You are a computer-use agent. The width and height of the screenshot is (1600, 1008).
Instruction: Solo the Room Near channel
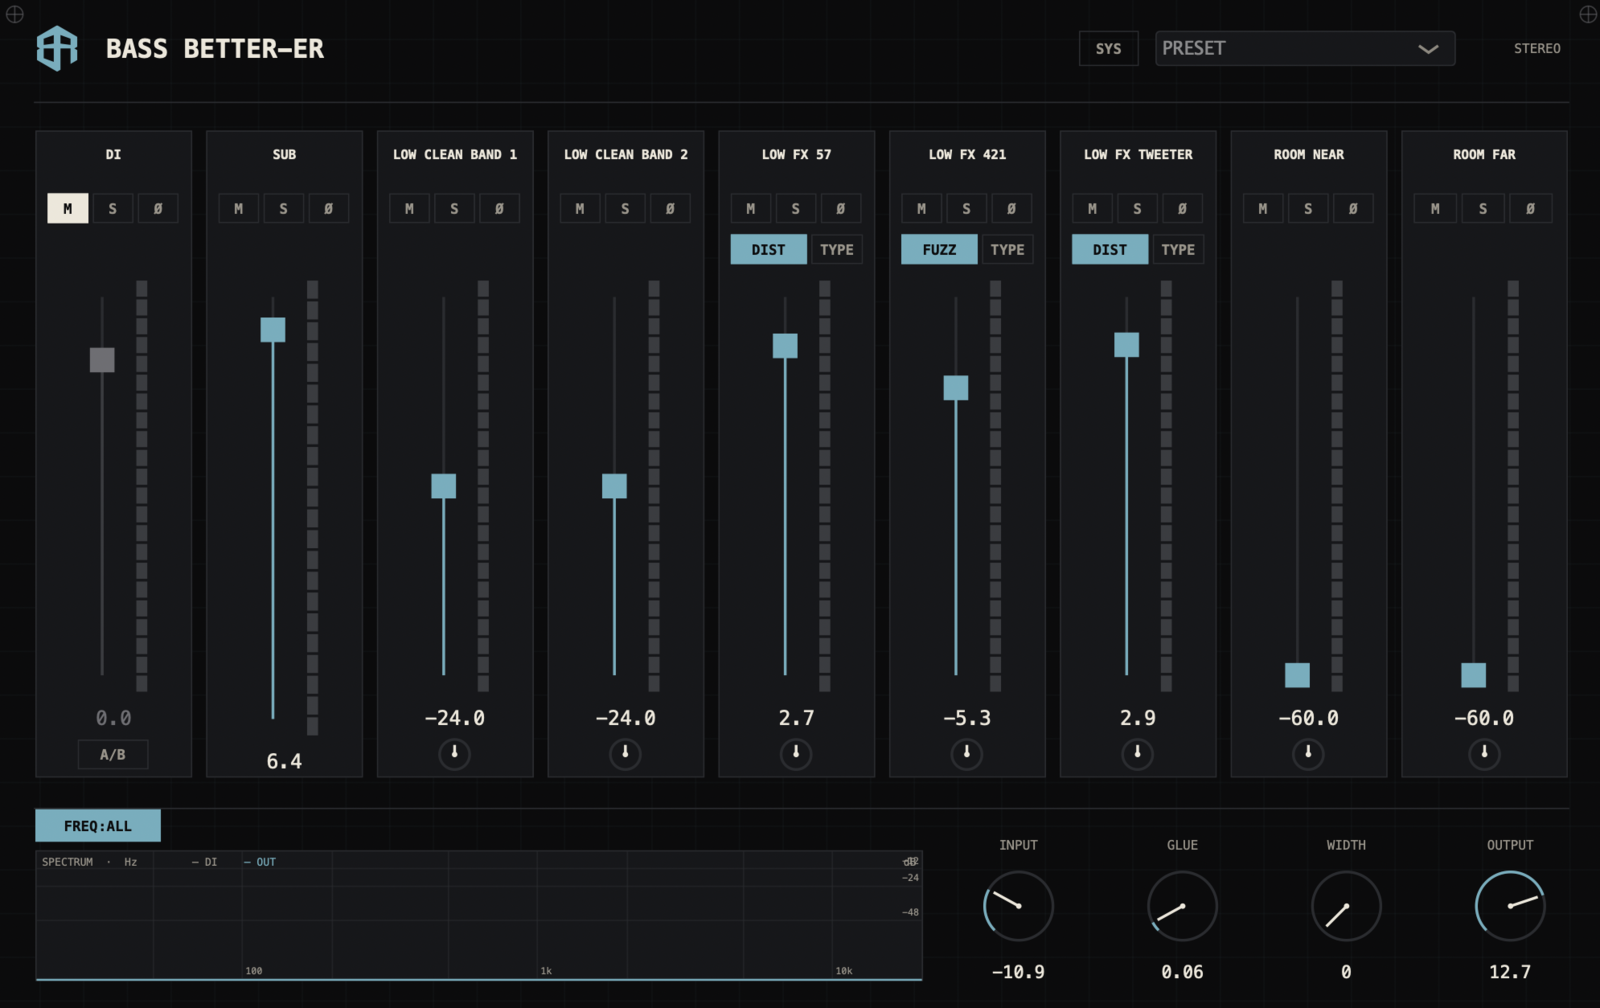coord(1308,208)
